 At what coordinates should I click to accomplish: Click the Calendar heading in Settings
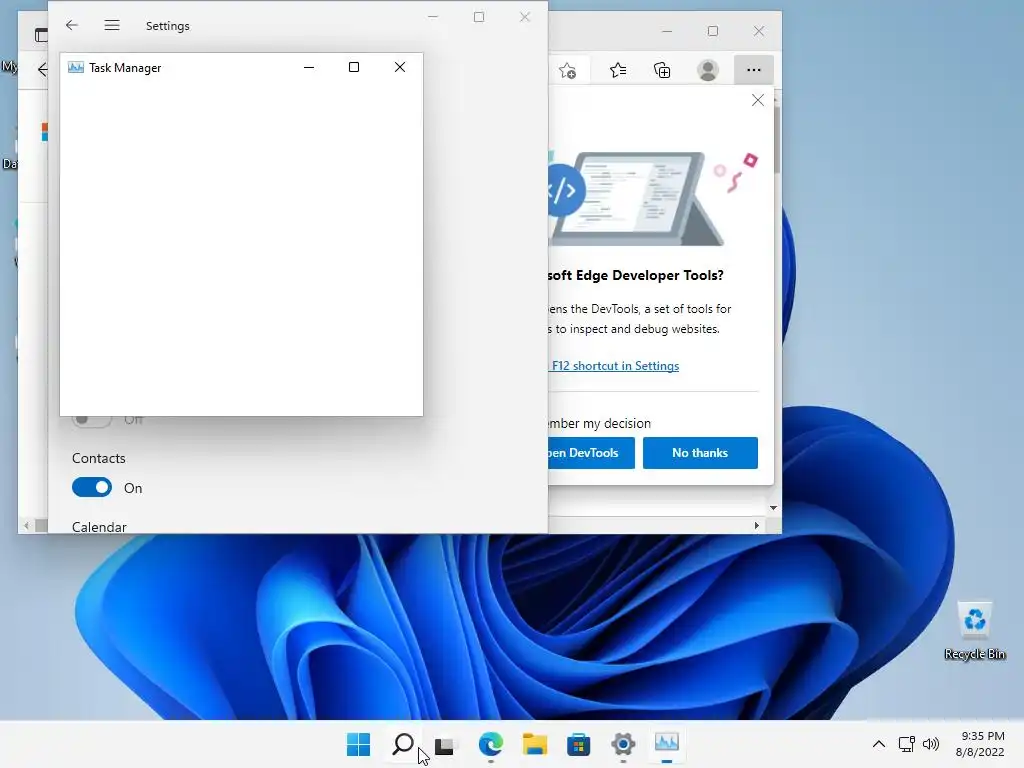[x=99, y=527]
